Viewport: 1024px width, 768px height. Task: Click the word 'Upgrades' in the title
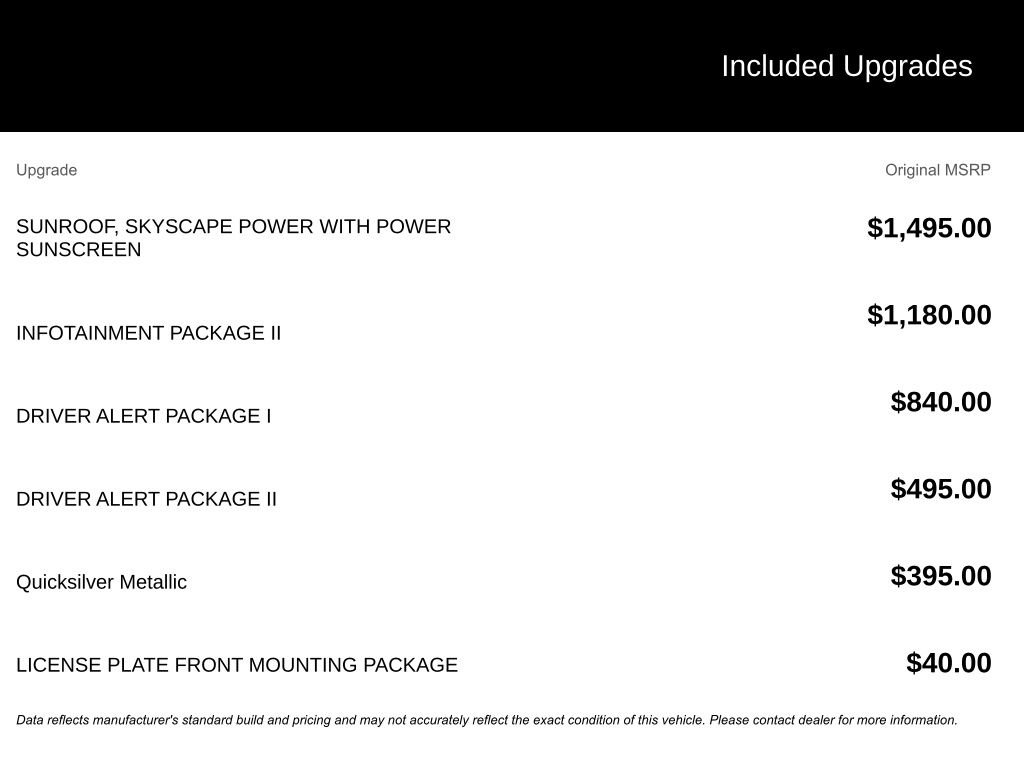(907, 66)
